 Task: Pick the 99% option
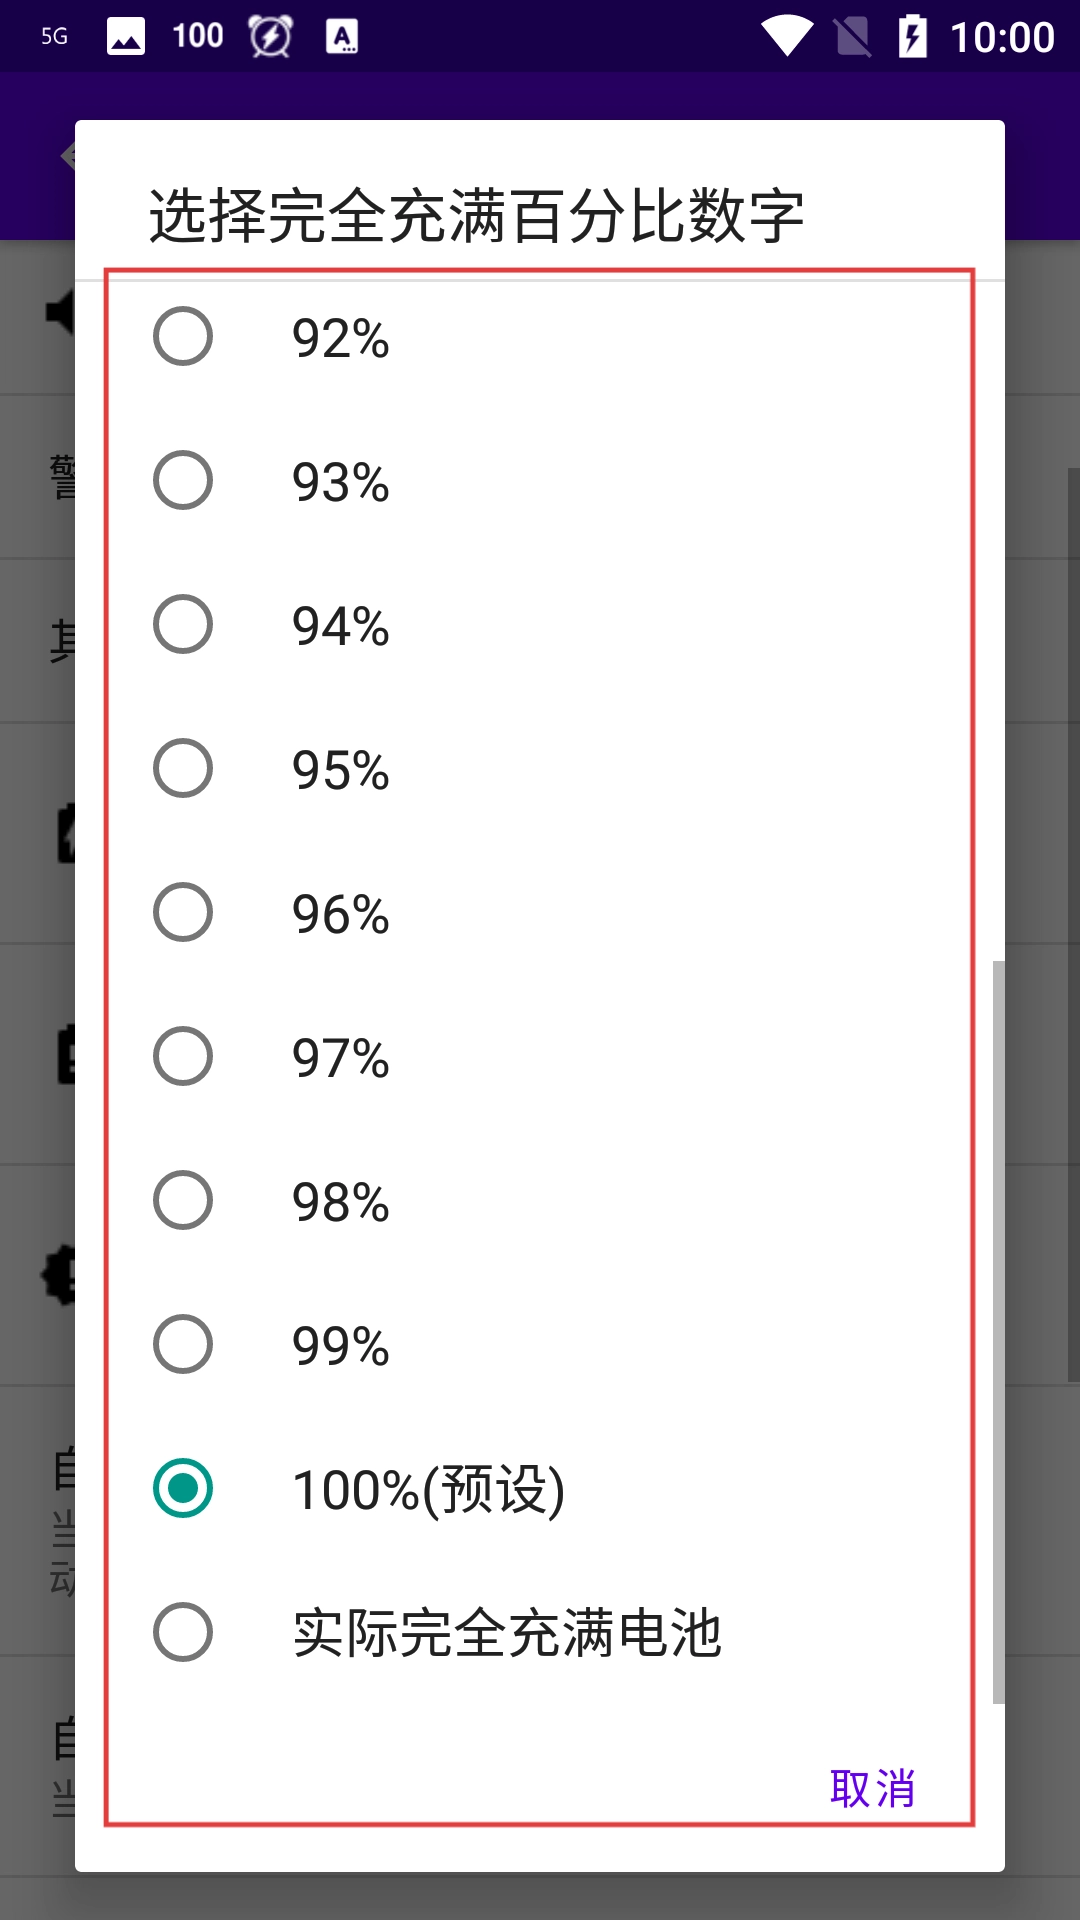point(183,1345)
